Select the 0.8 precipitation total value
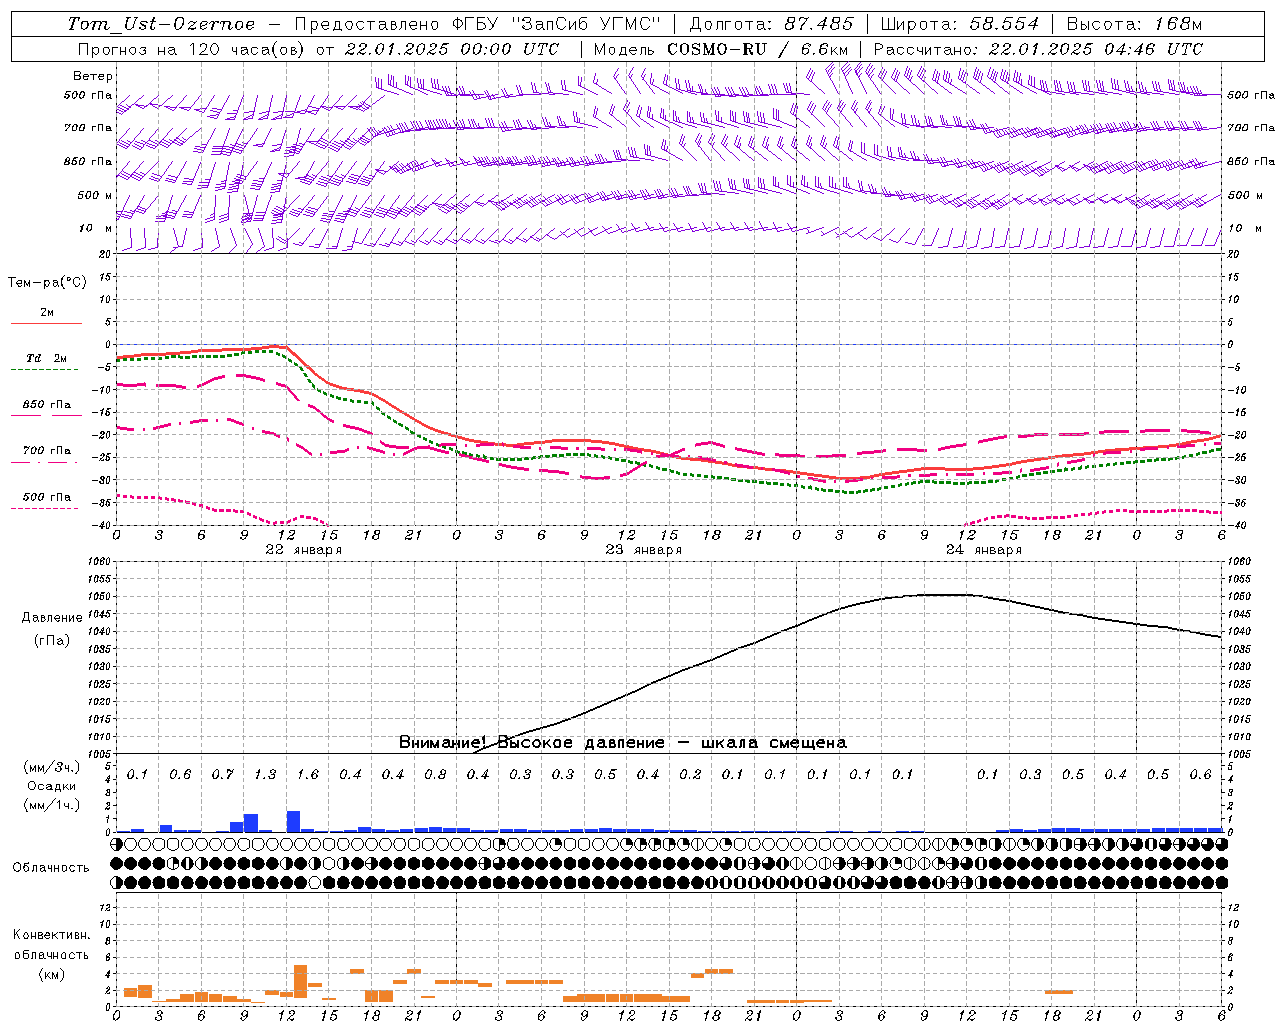The height and width of the screenshot is (1024, 1280). click(435, 775)
